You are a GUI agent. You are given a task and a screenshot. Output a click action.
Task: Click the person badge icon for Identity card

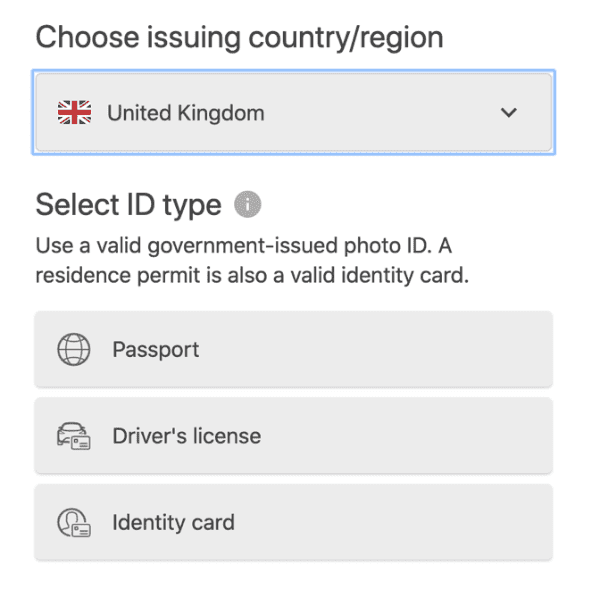click(x=74, y=522)
